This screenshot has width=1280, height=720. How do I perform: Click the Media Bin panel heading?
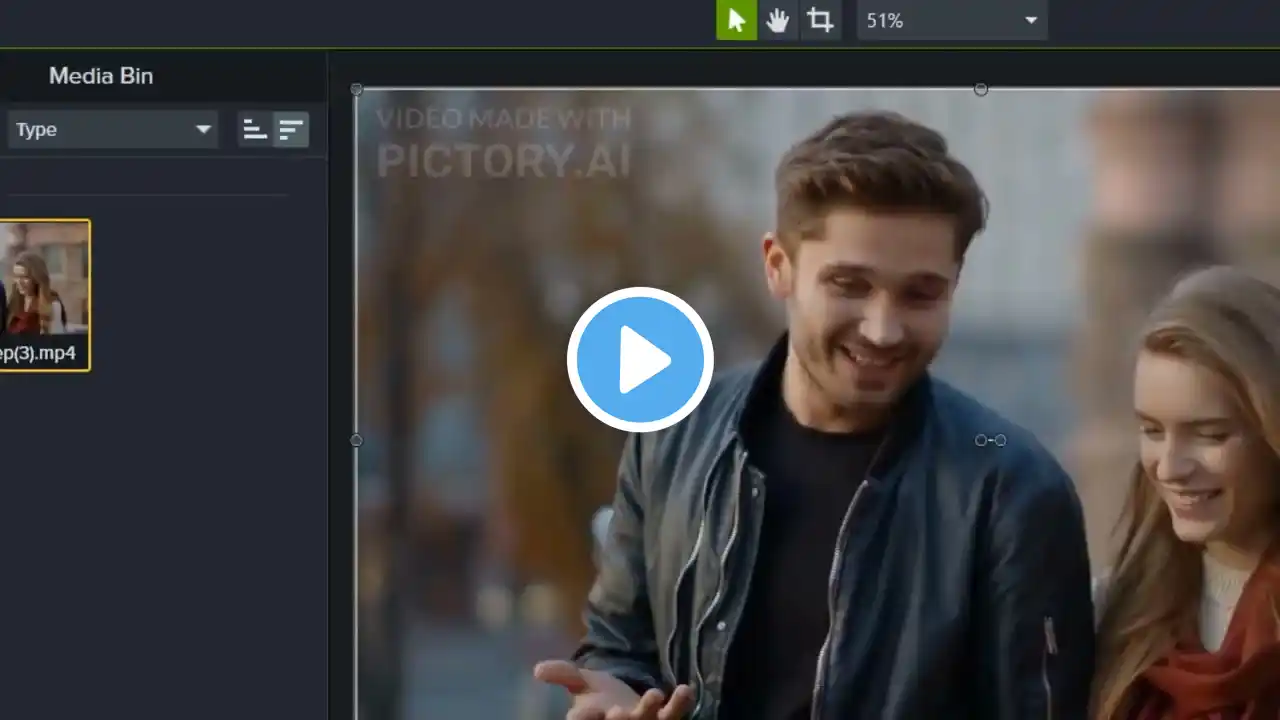click(x=101, y=76)
